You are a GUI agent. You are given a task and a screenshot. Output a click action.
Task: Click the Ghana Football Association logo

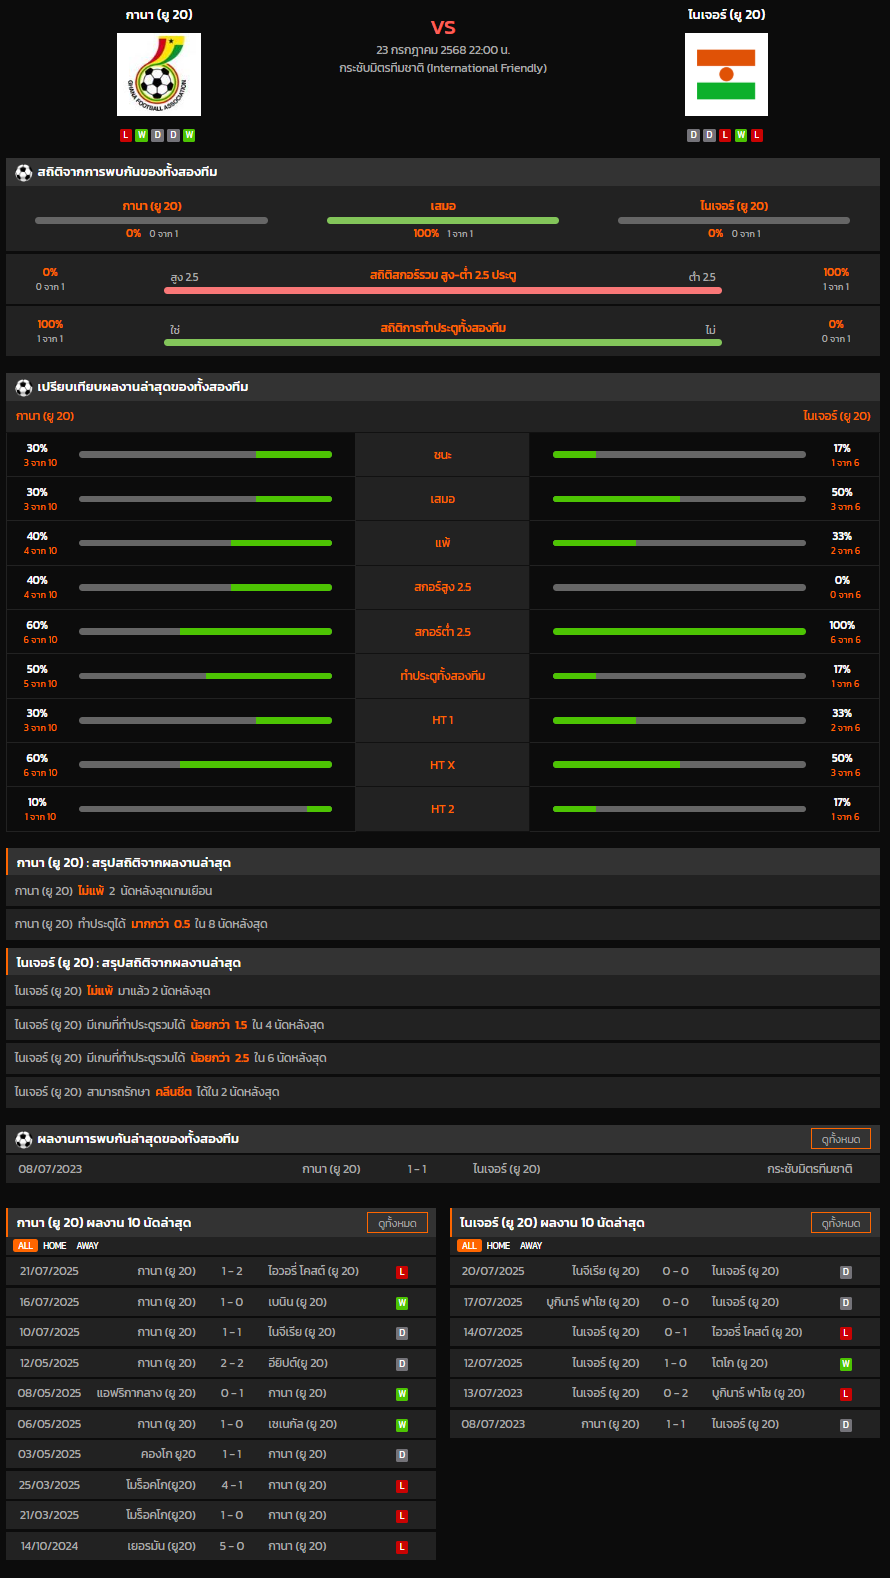tap(159, 74)
